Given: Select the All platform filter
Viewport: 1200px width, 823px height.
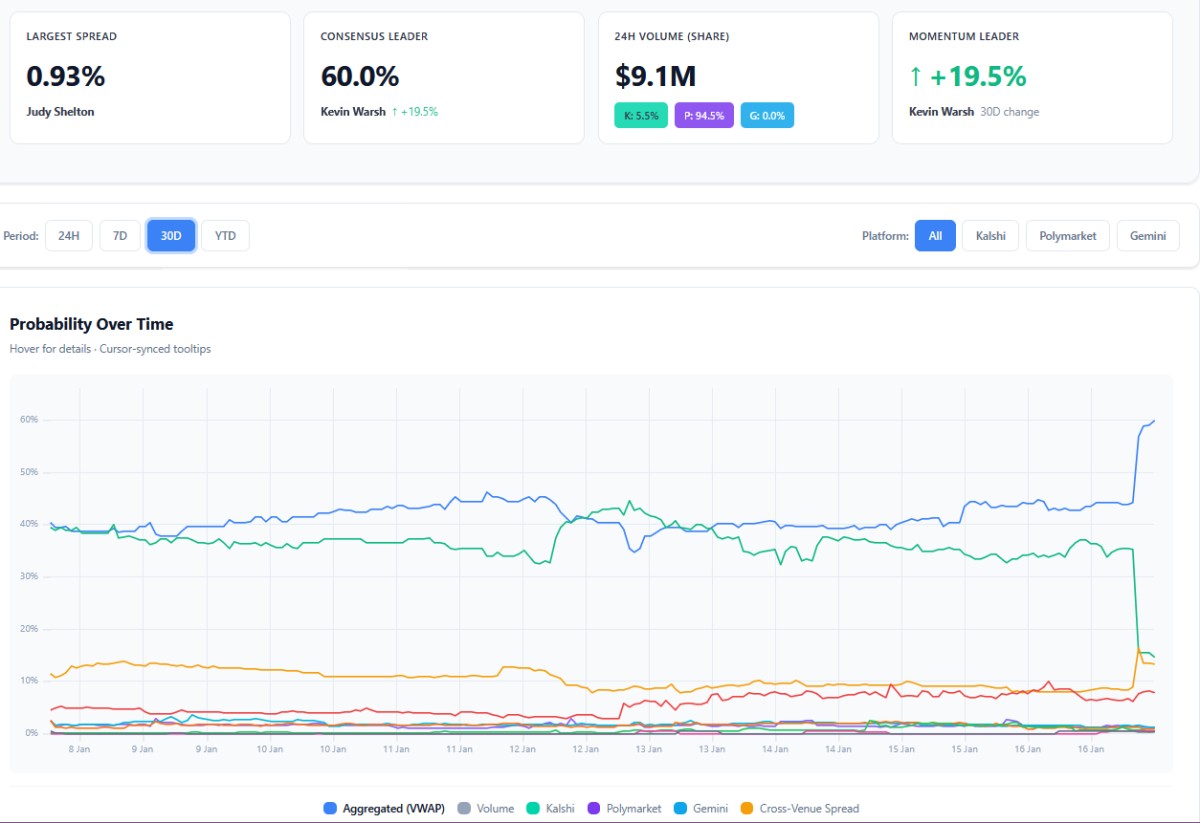Looking at the screenshot, I should [x=935, y=236].
